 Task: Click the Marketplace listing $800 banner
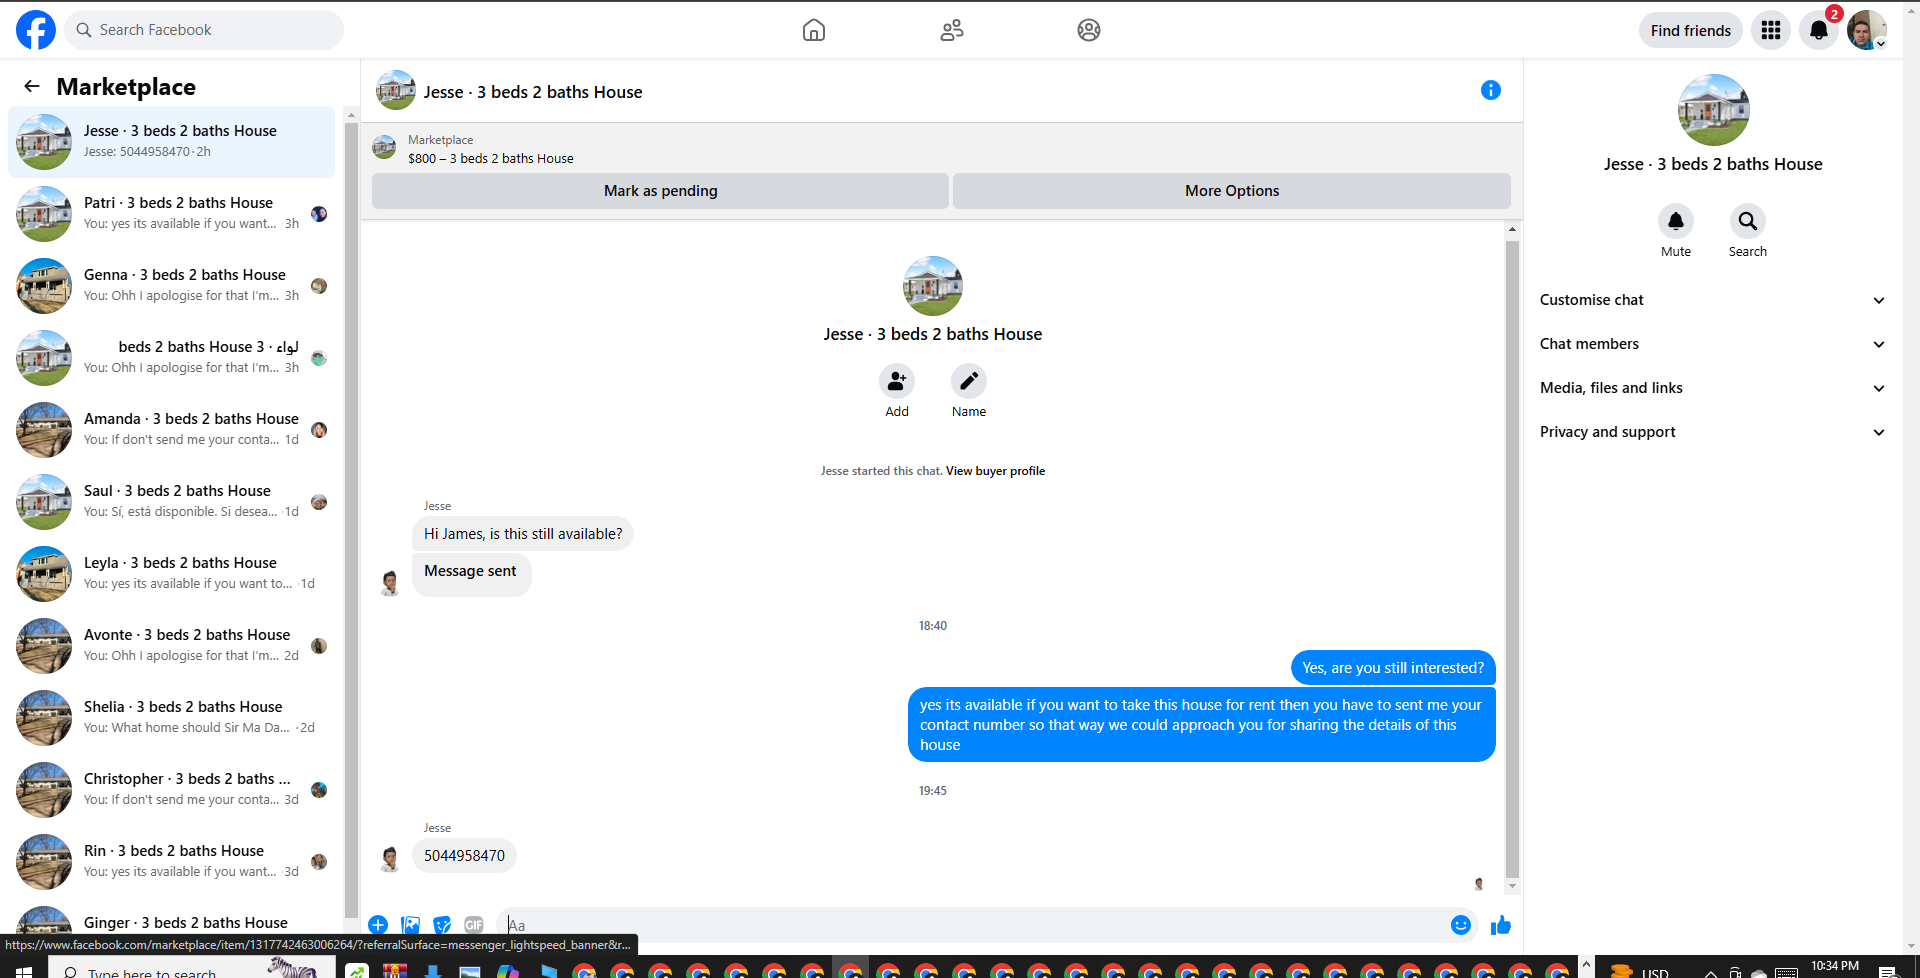click(941, 149)
